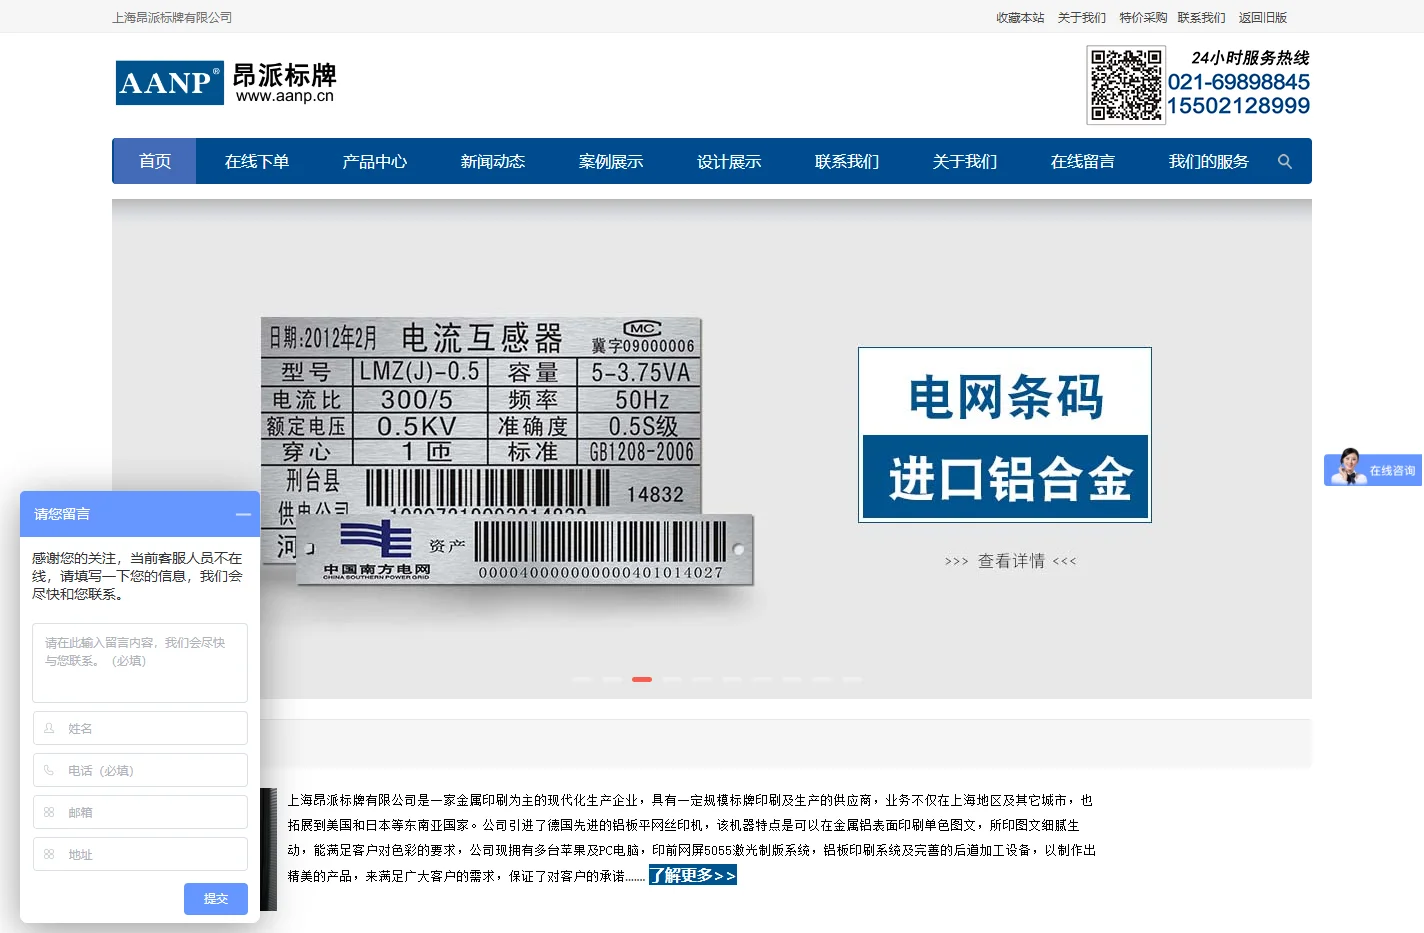Focus the 邮箱 input field
The image size is (1424, 933).
point(140,812)
